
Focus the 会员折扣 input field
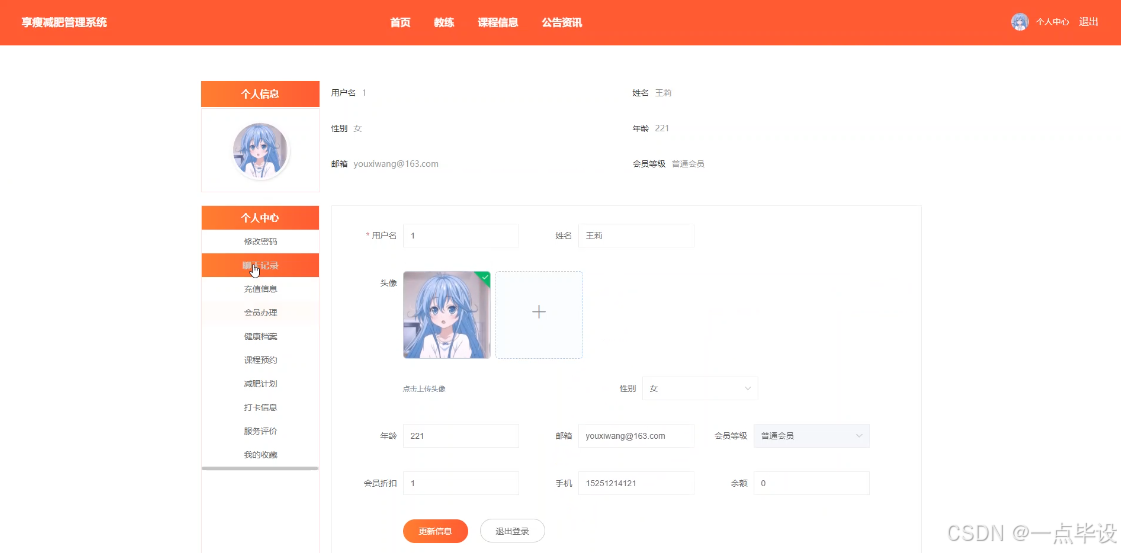[461, 483]
